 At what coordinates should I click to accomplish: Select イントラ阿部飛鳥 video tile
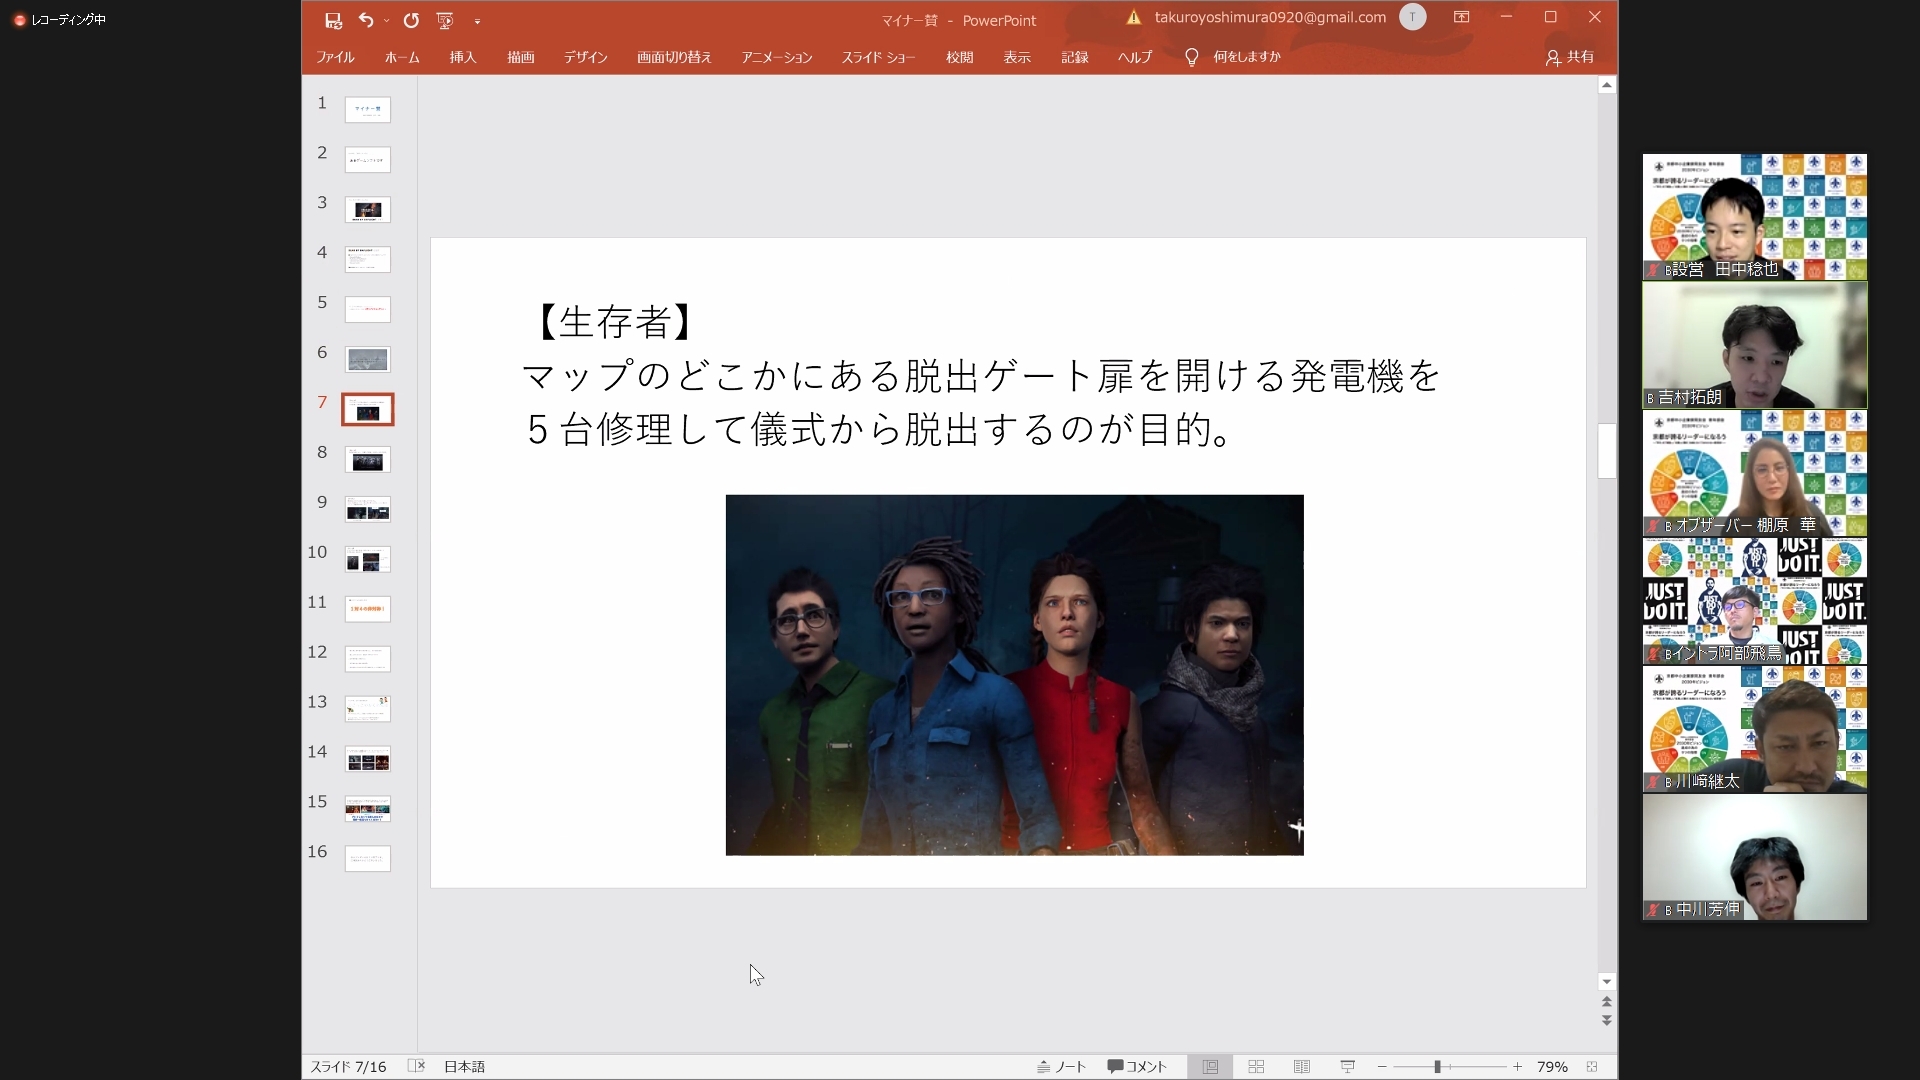point(1755,601)
